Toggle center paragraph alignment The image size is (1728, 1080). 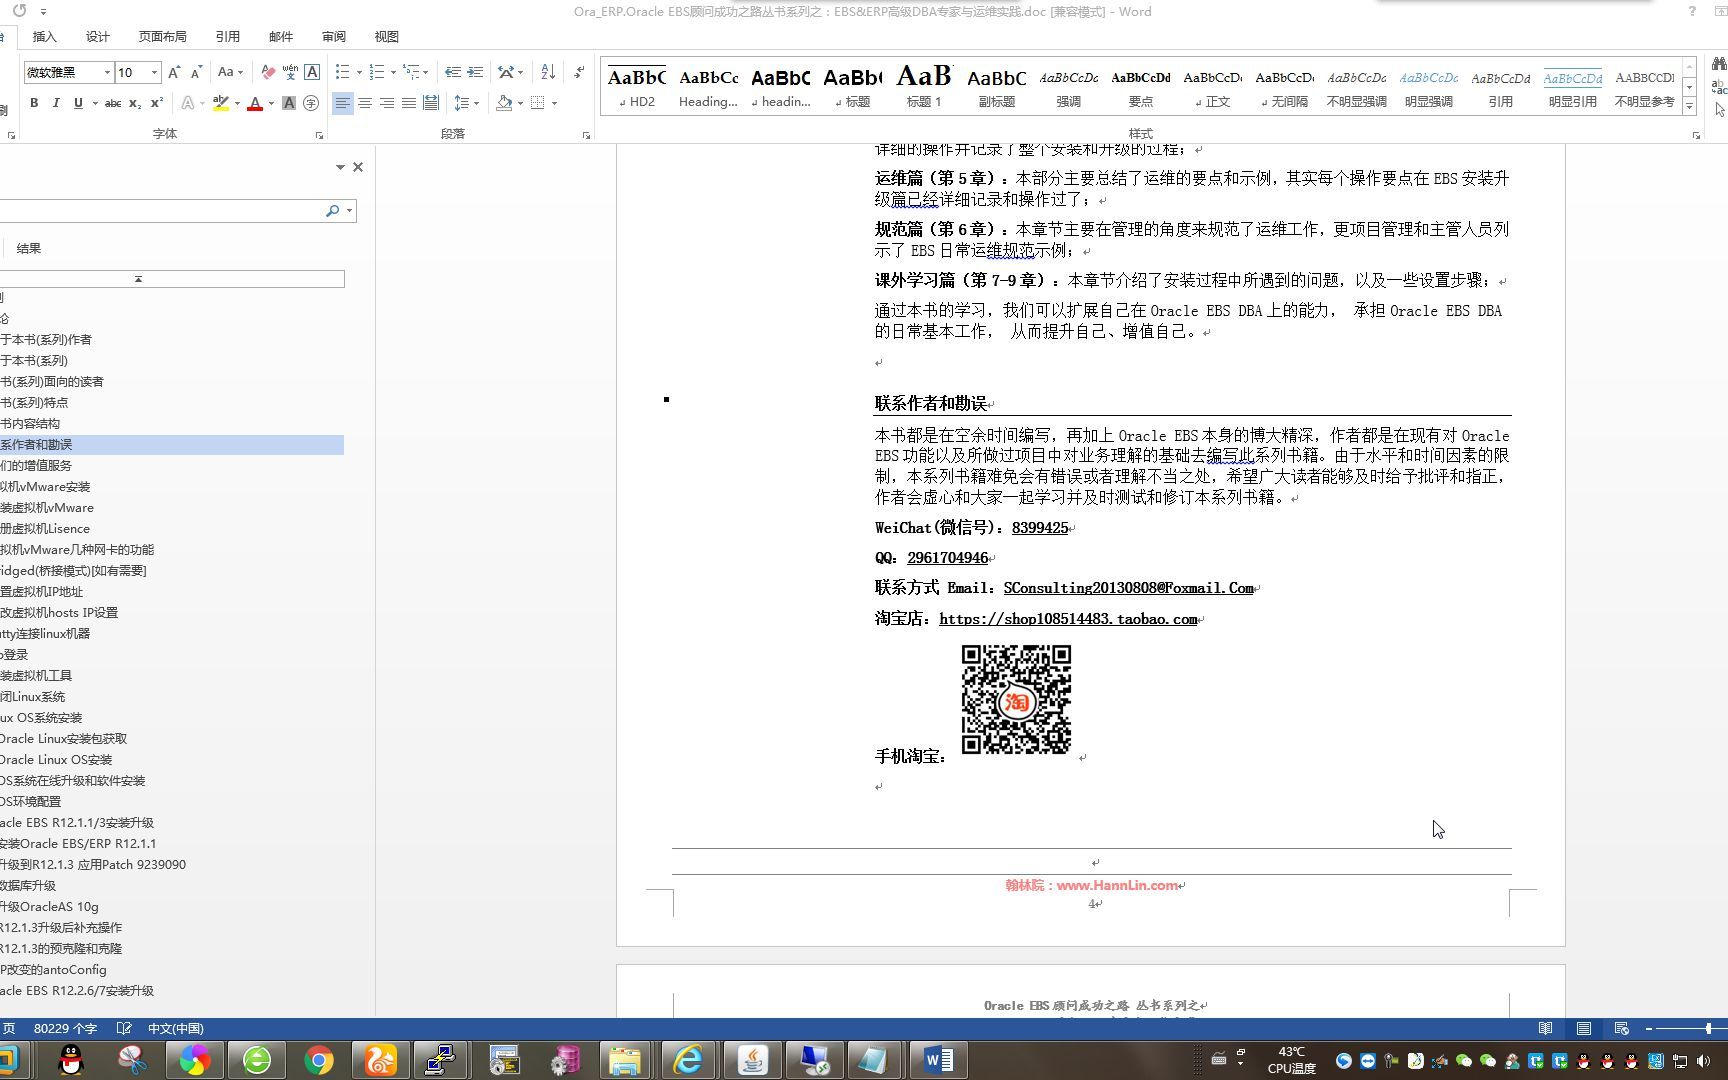[365, 103]
